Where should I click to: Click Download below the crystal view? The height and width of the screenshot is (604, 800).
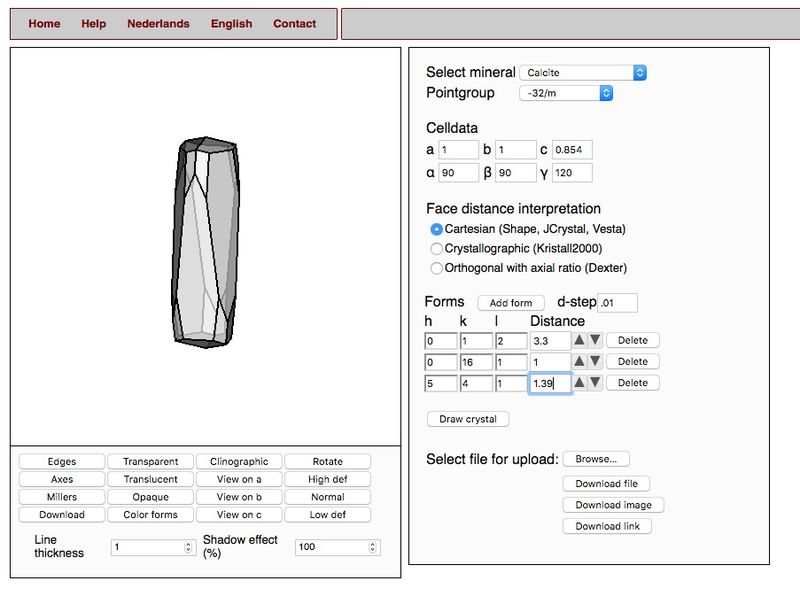tap(62, 515)
